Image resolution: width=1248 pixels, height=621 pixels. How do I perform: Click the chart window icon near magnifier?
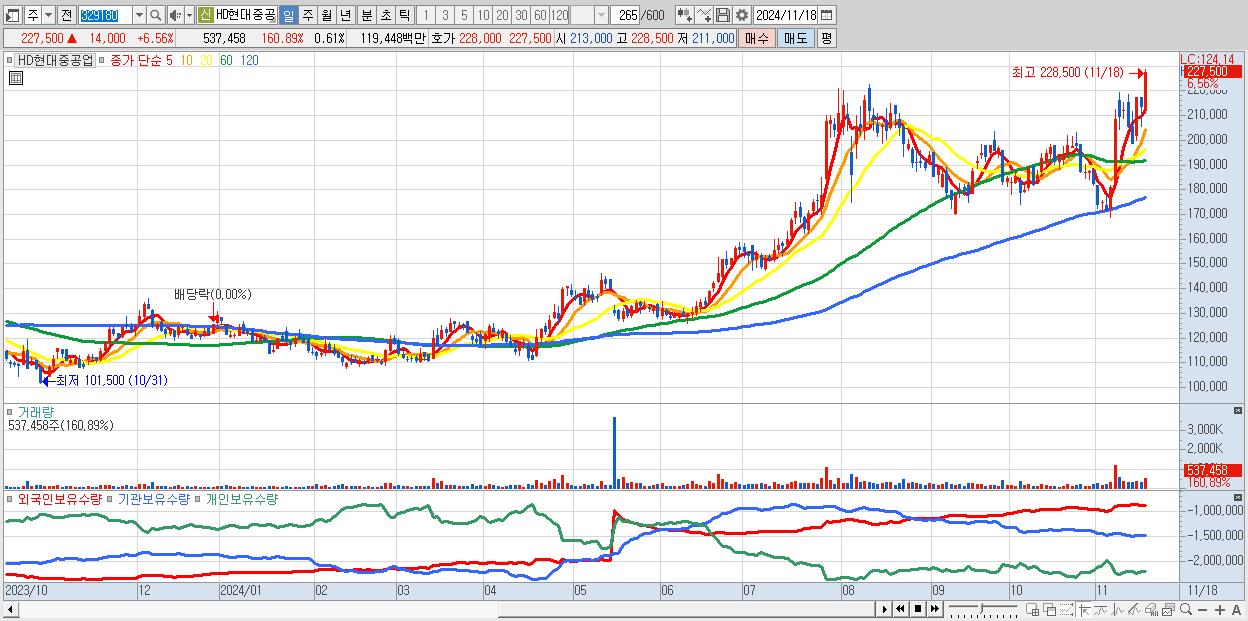click(x=1169, y=610)
